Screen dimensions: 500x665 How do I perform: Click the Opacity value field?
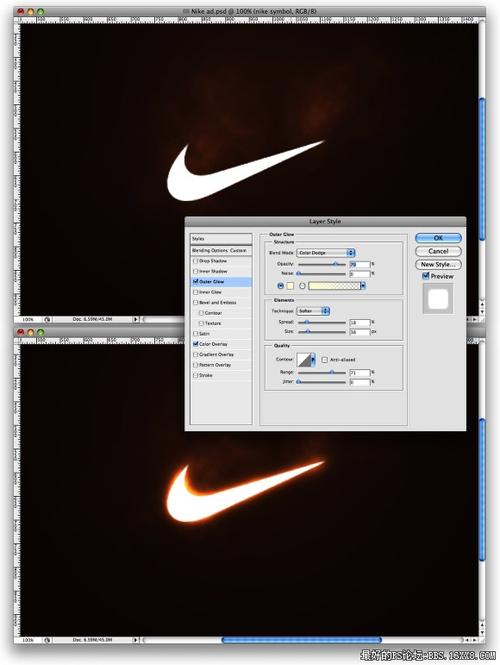click(360, 264)
